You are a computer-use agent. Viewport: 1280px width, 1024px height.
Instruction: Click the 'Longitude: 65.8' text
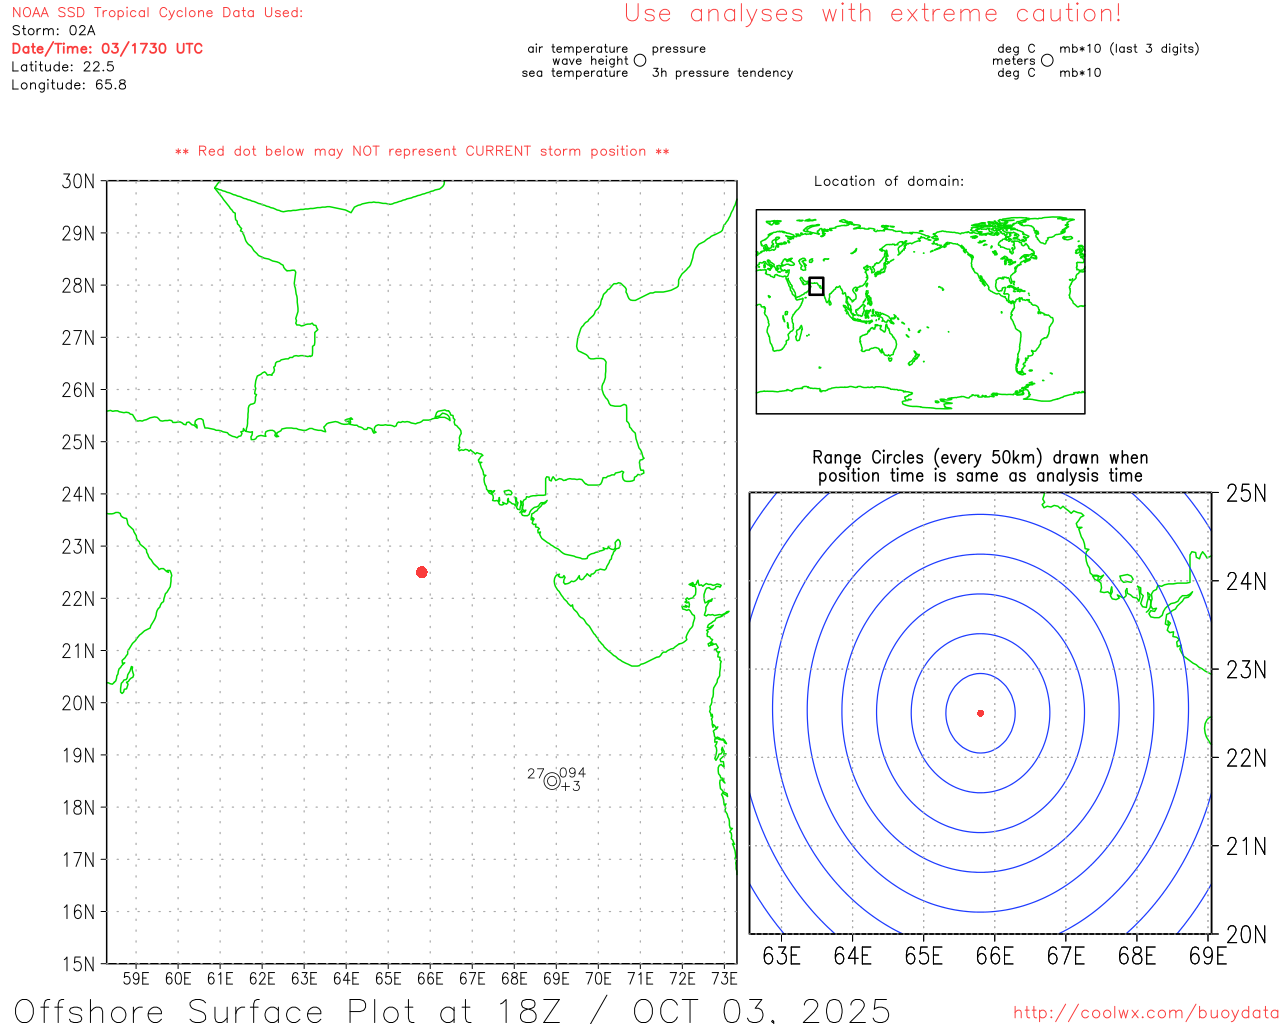pos(69,85)
